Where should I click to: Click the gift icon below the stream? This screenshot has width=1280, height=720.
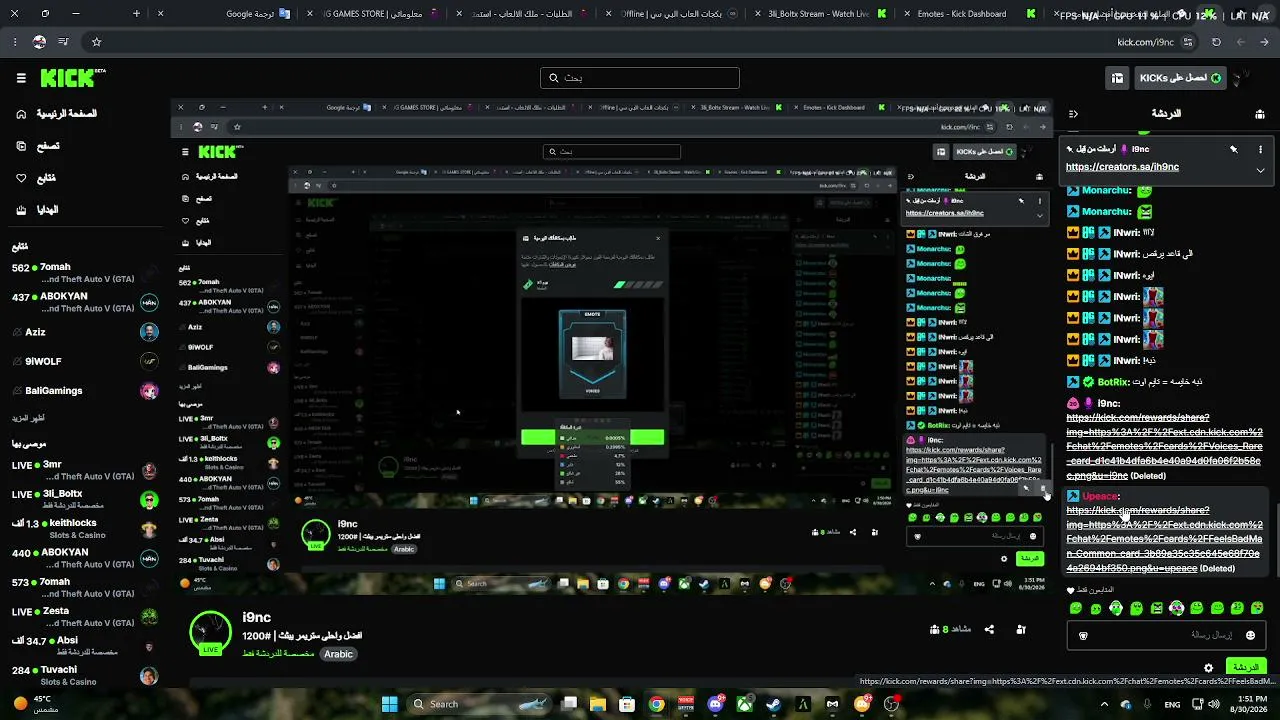pos(1021,629)
